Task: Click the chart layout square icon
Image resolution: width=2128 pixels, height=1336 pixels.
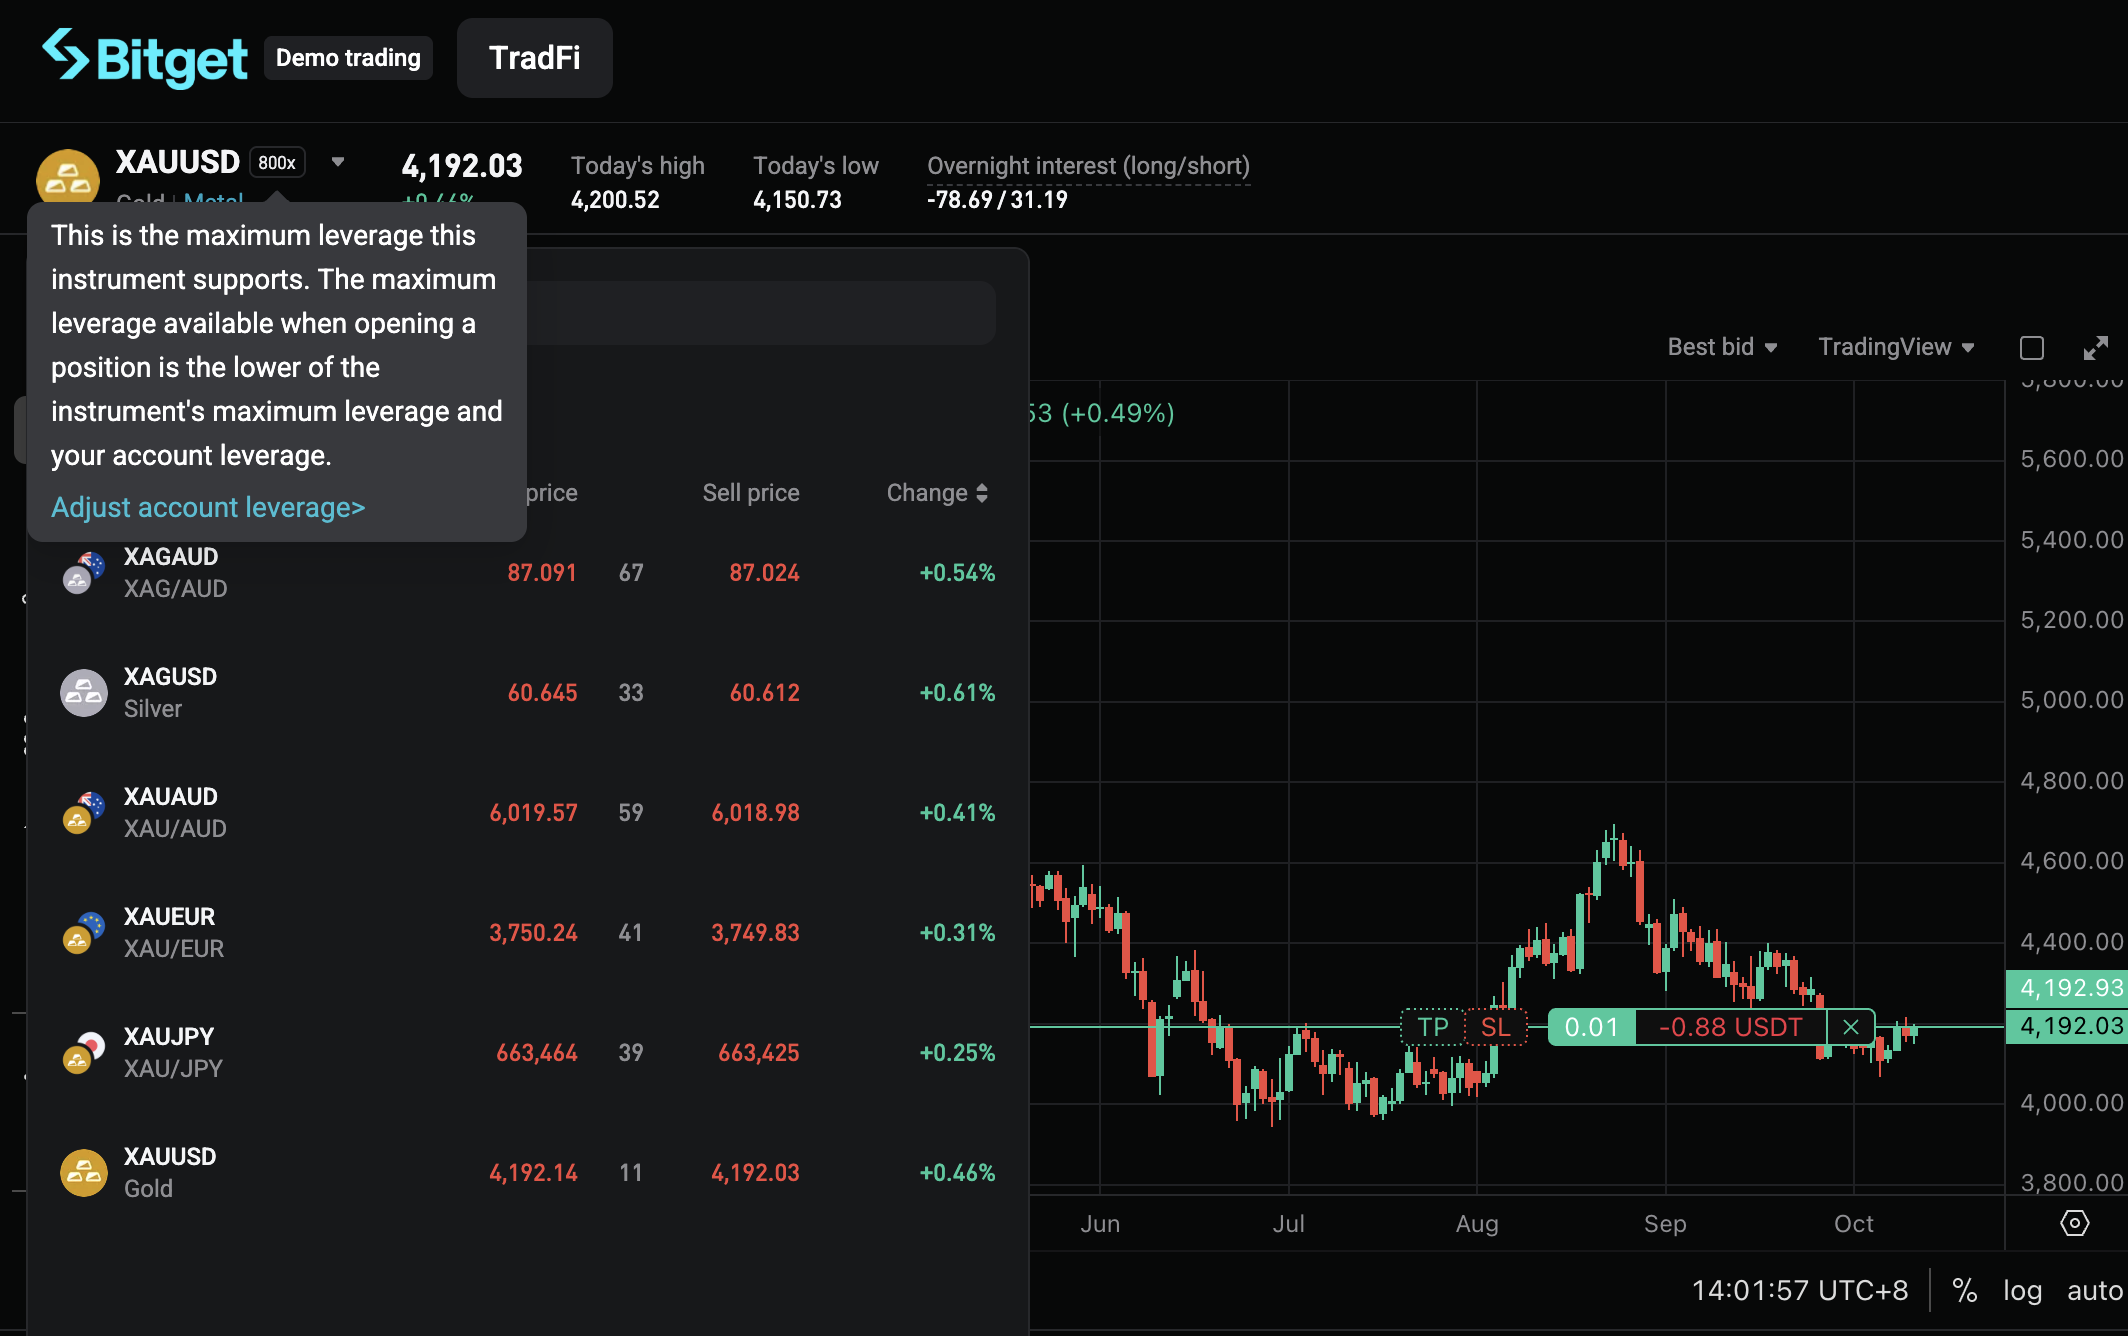Action: point(2031,348)
